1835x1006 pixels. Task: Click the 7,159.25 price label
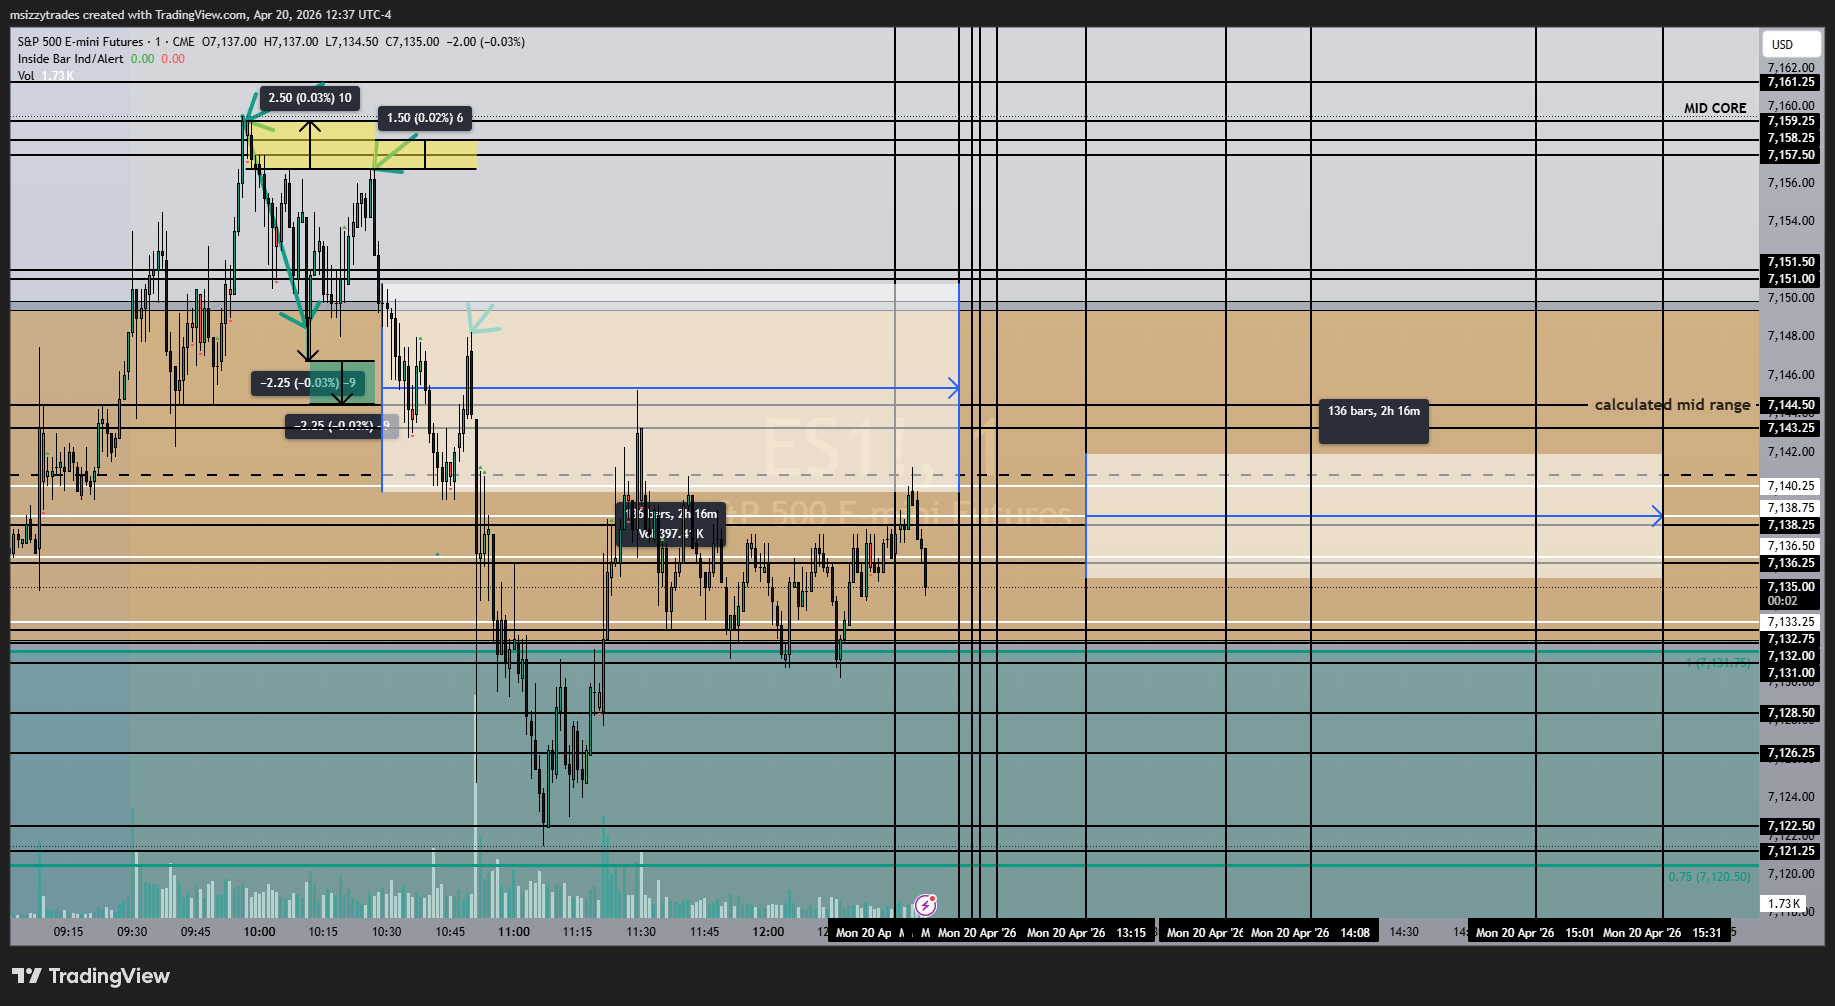click(x=1791, y=121)
